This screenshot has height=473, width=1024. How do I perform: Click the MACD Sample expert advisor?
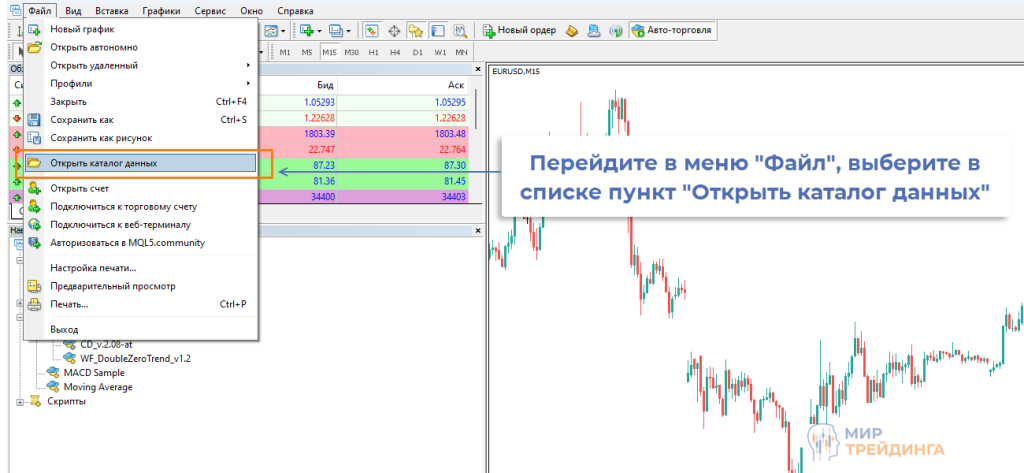click(x=95, y=372)
